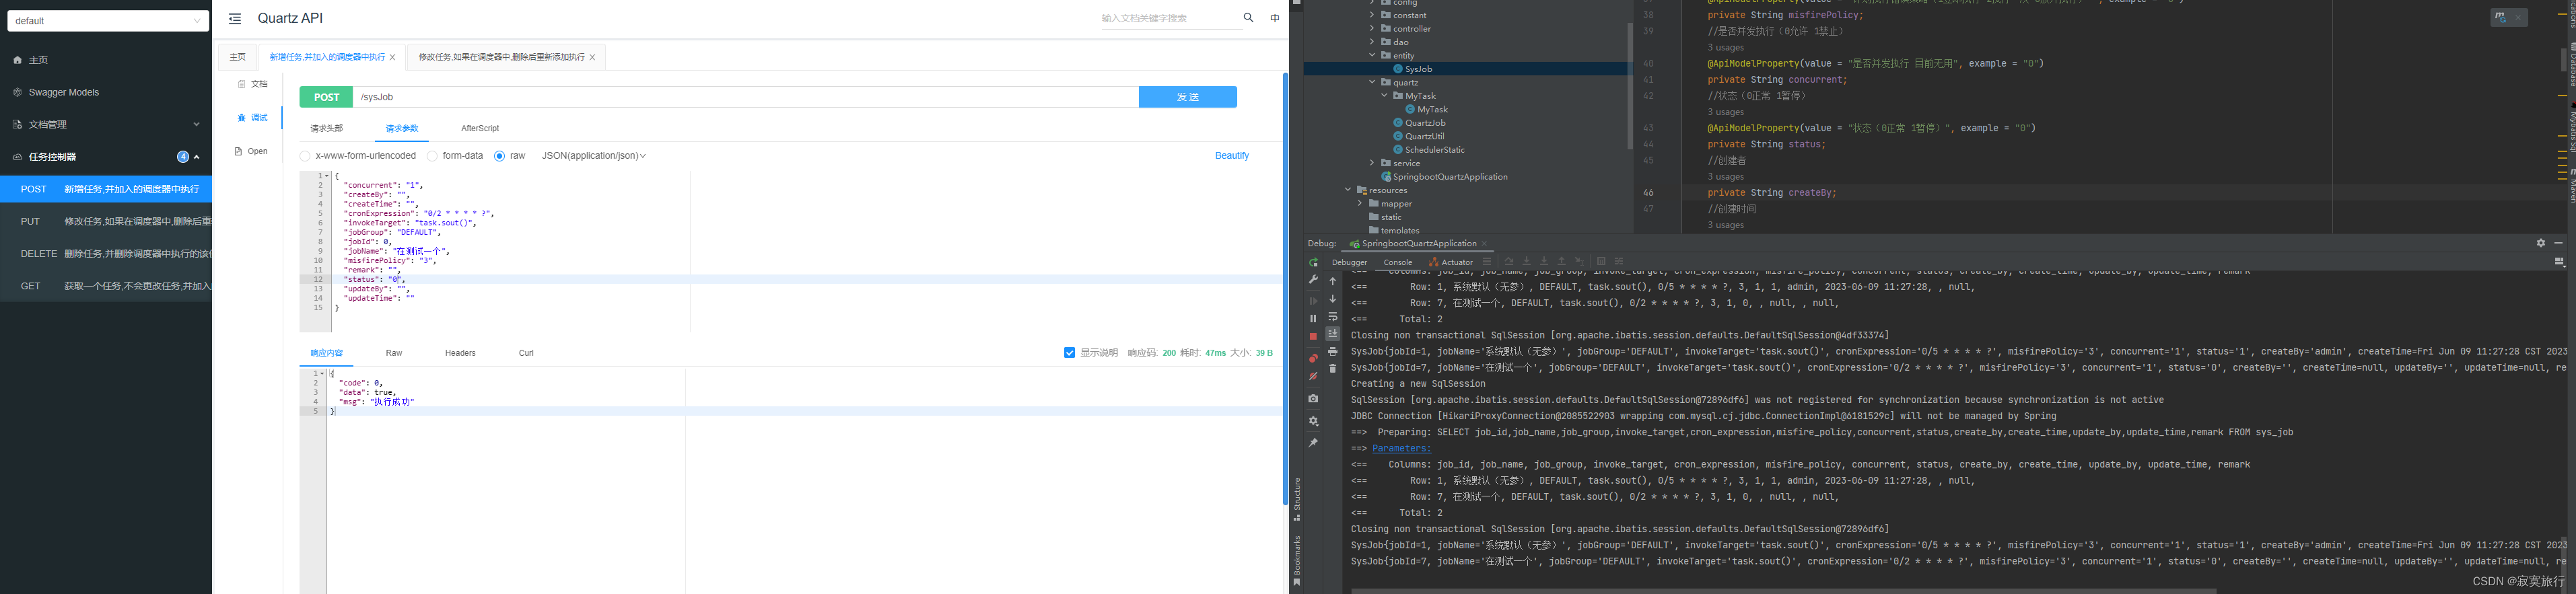This screenshot has height=594, width=2576.
Task: Expand the service folder in the project tree
Action: click(1372, 163)
